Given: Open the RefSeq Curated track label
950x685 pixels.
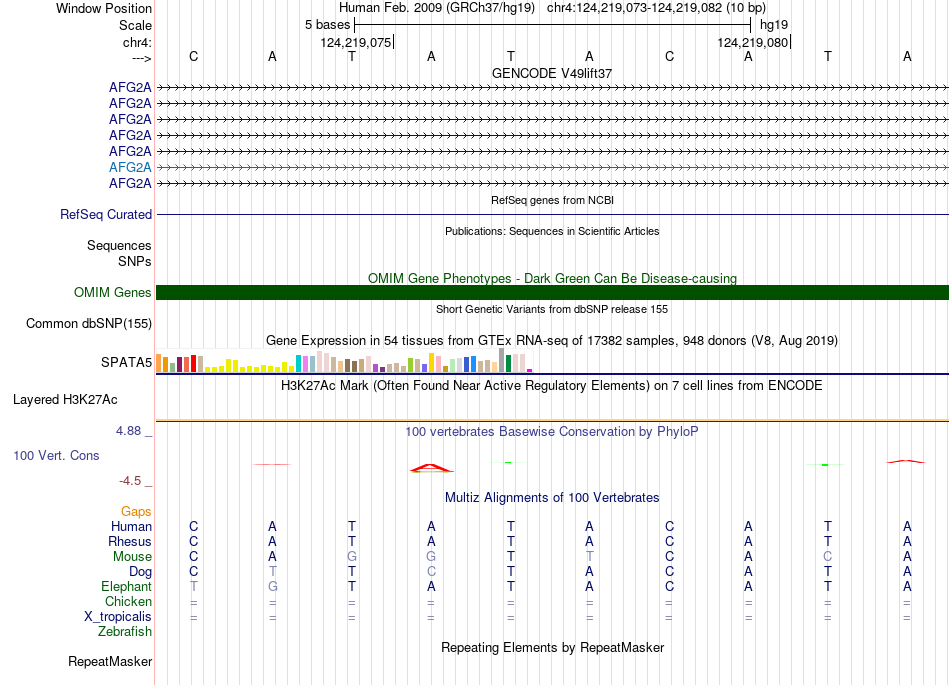Looking at the screenshot, I should [105, 214].
